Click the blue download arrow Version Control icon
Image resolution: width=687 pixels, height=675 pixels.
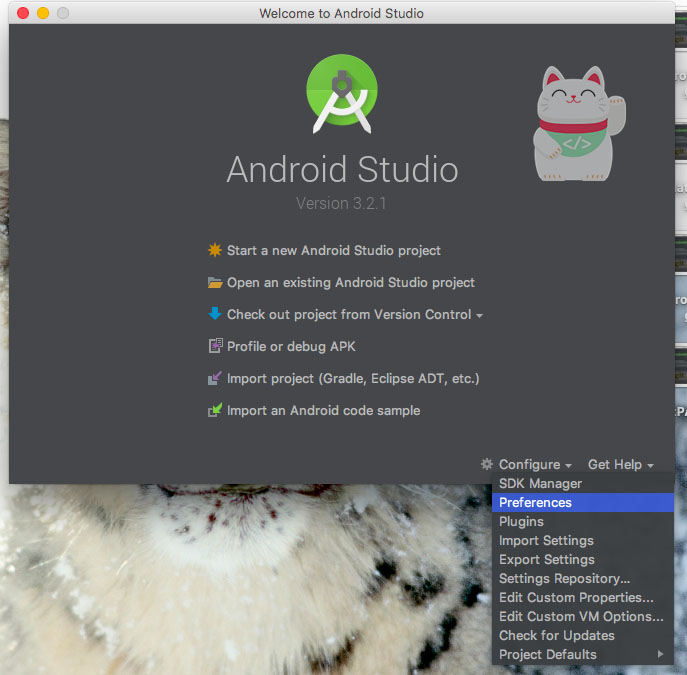215,314
